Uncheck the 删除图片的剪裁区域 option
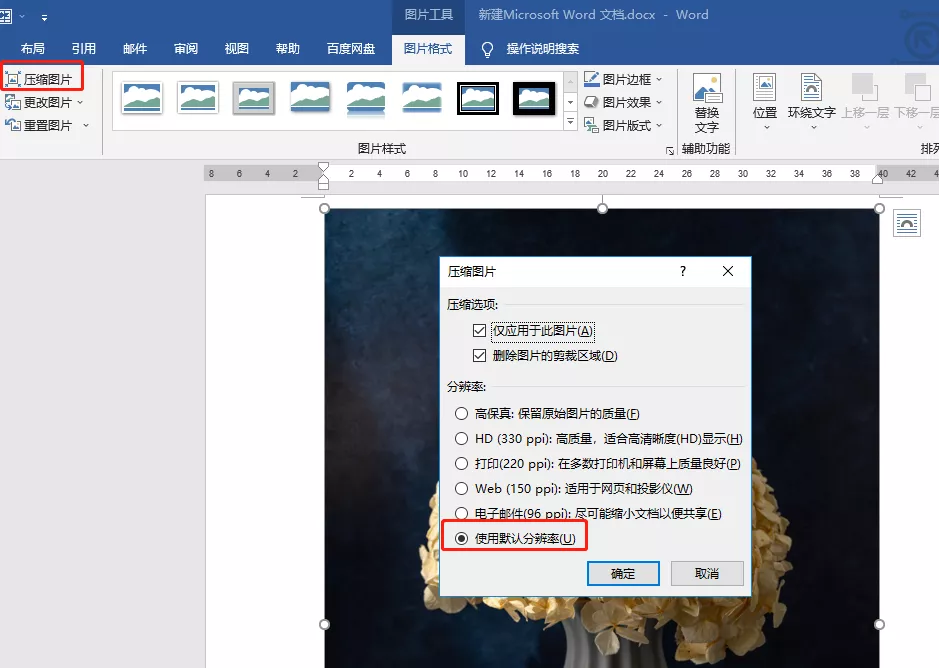This screenshot has width=939, height=668. pyautogui.click(x=479, y=355)
